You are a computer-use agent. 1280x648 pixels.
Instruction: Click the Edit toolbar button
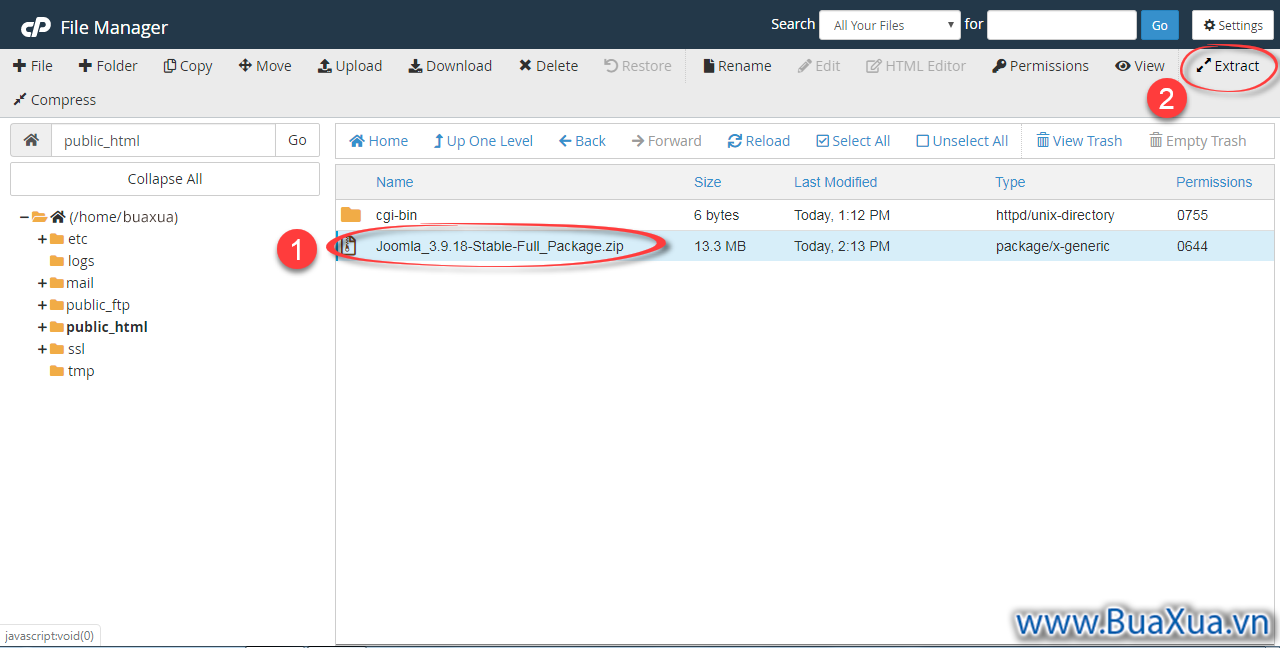click(x=819, y=66)
